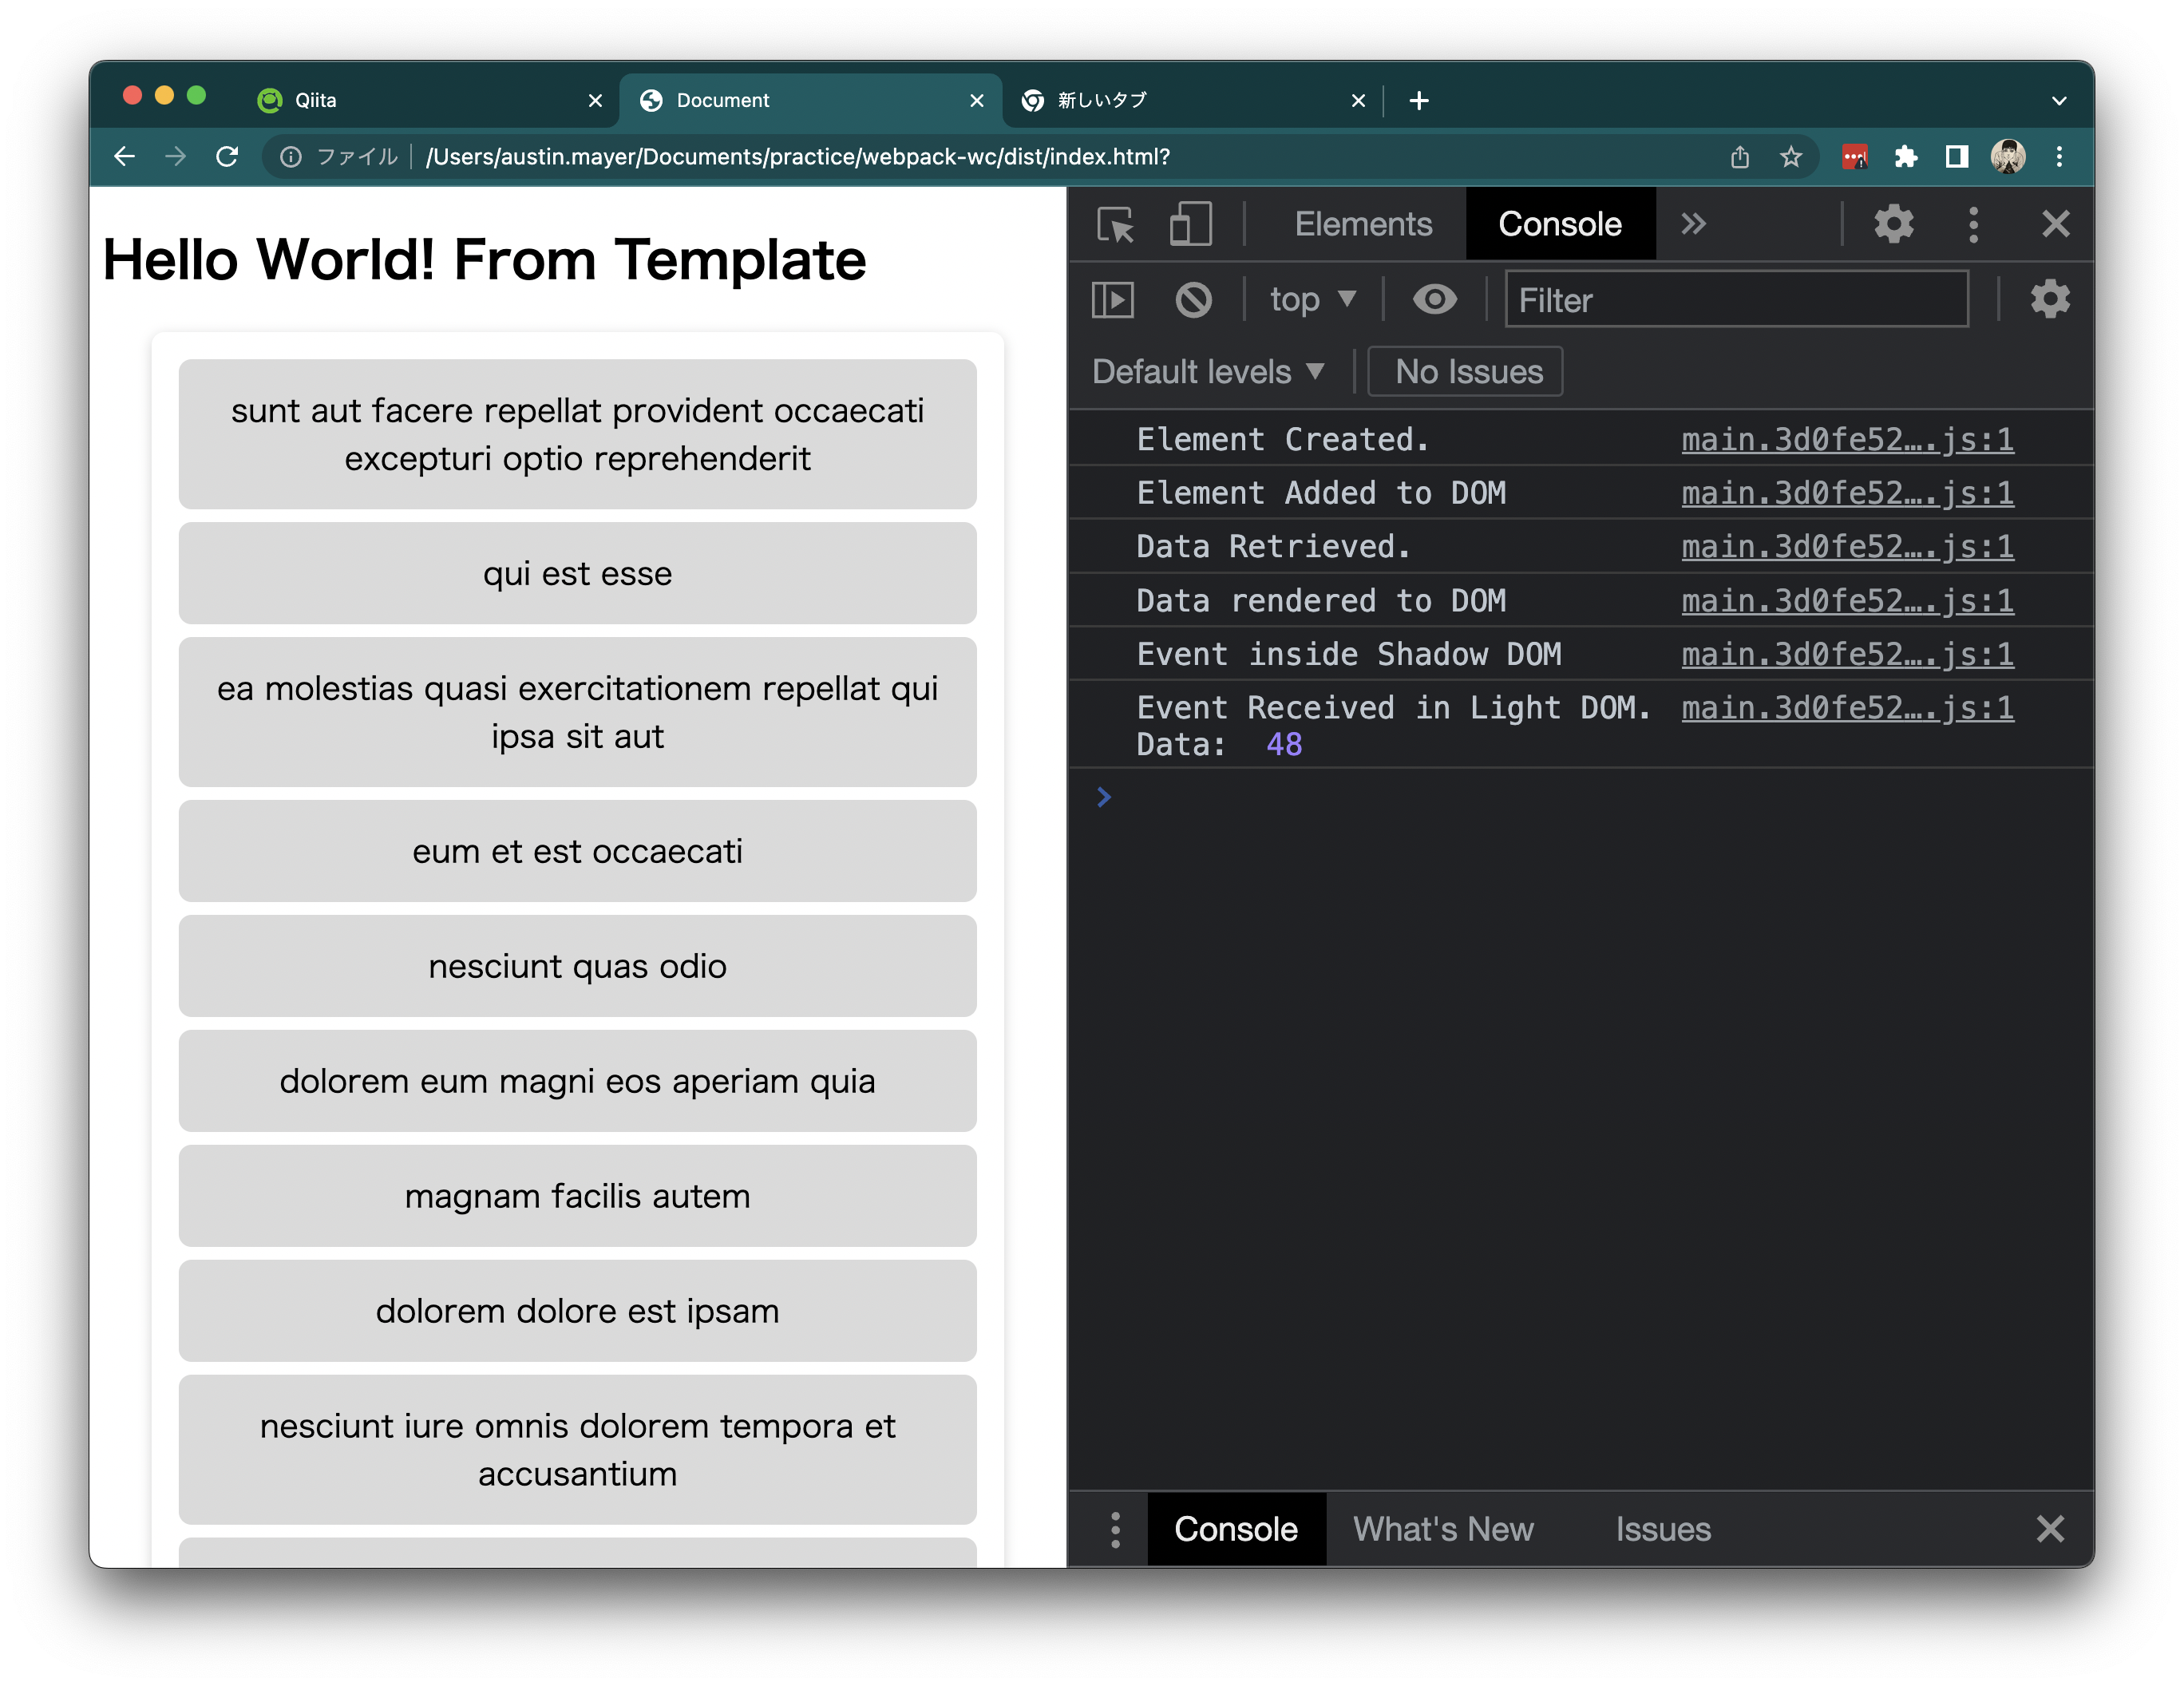Click the Chrome extensions puzzle icon
The image size is (2184, 1686).
tap(1905, 157)
